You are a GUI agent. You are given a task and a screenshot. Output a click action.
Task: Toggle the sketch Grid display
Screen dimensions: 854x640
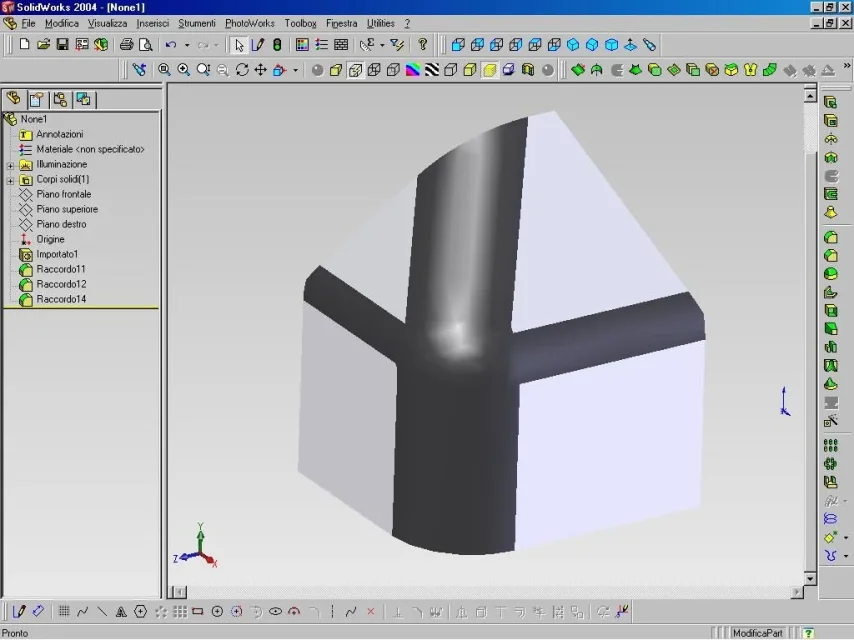pos(64,612)
